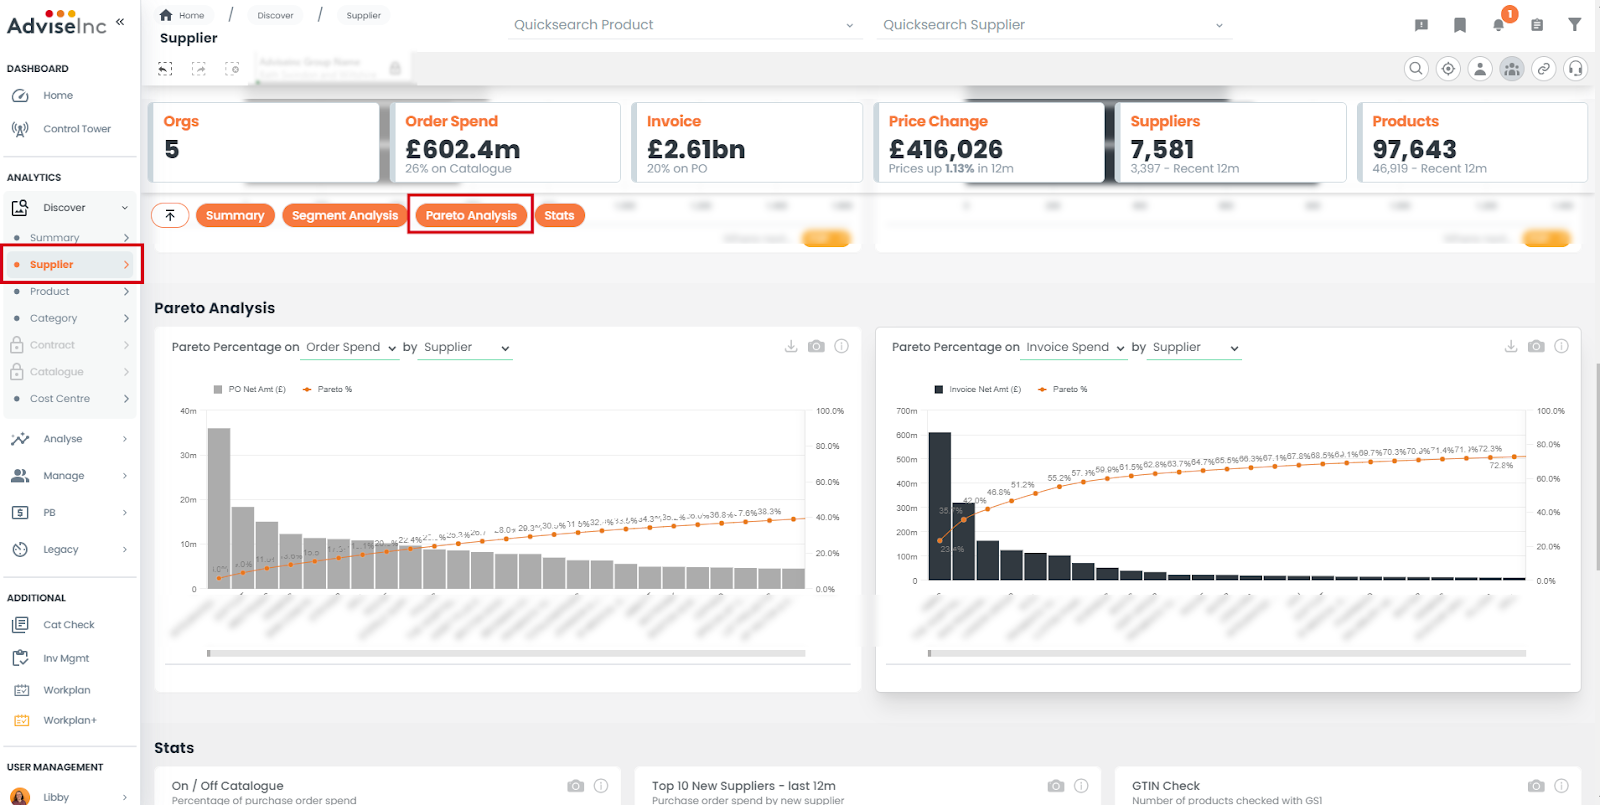Open the filter funnel icon

point(1575,25)
